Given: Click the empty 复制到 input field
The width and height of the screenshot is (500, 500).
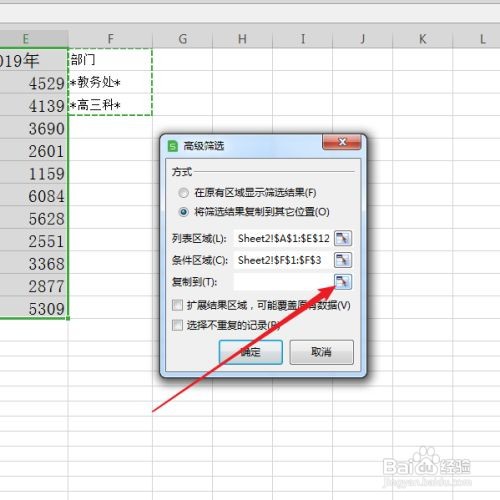Looking at the screenshot, I should (283, 282).
